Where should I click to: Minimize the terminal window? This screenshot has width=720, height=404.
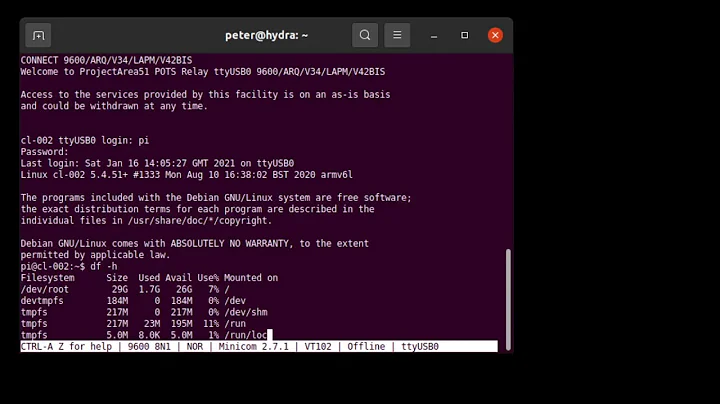tap(434, 35)
